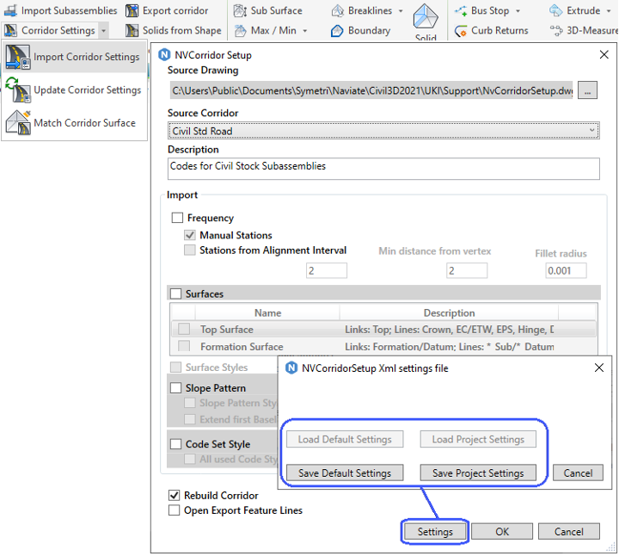Screen dimensions: 619x555
Task: Expand the Breaklines dropdown arrow
Action: 400,11
